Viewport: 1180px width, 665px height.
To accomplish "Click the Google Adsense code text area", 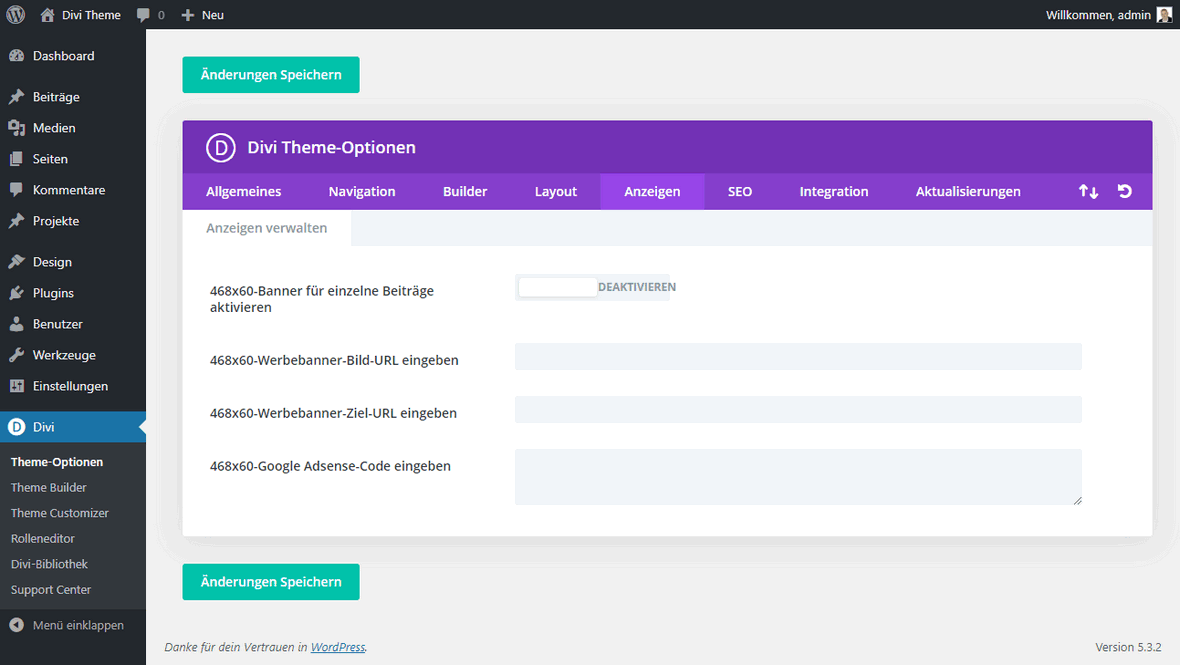I will pyautogui.click(x=797, y=477).
